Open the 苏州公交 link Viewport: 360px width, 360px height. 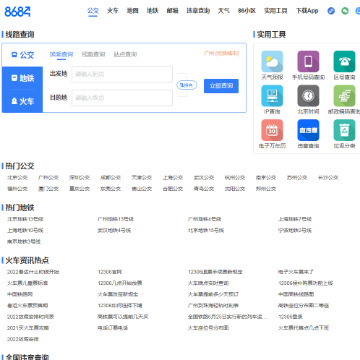click(297, 178)
